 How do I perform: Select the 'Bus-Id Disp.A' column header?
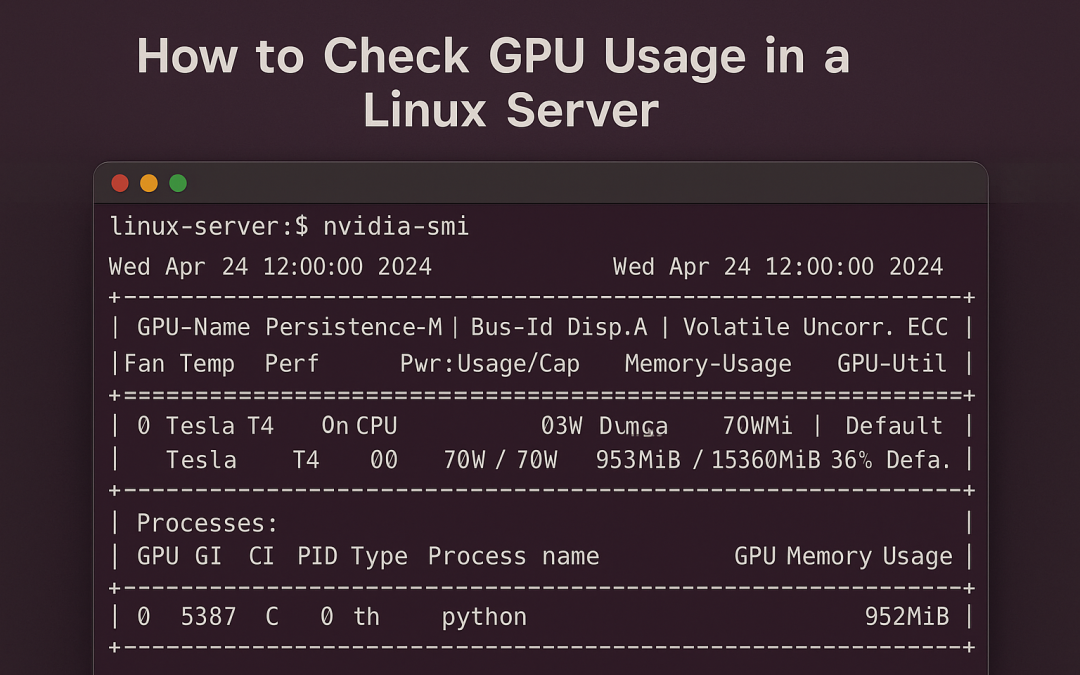point(558,328)
